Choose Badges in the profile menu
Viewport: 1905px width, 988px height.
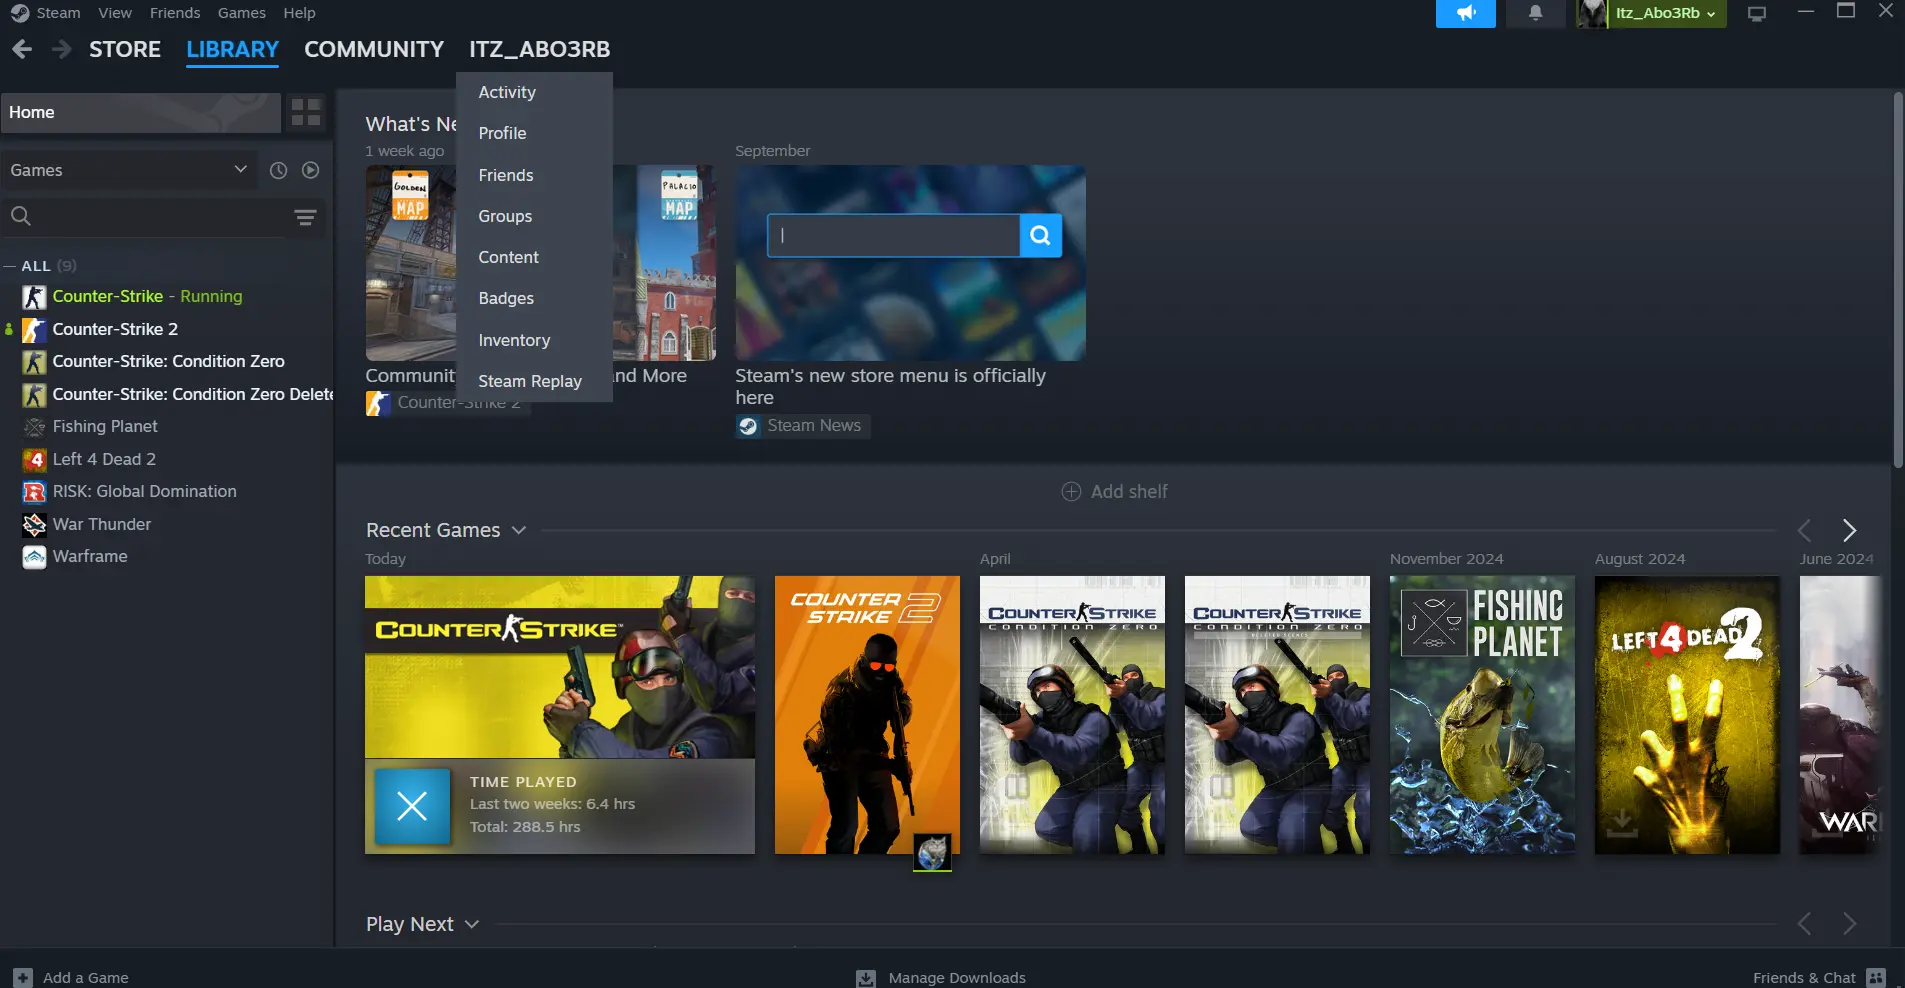[506, 298]
